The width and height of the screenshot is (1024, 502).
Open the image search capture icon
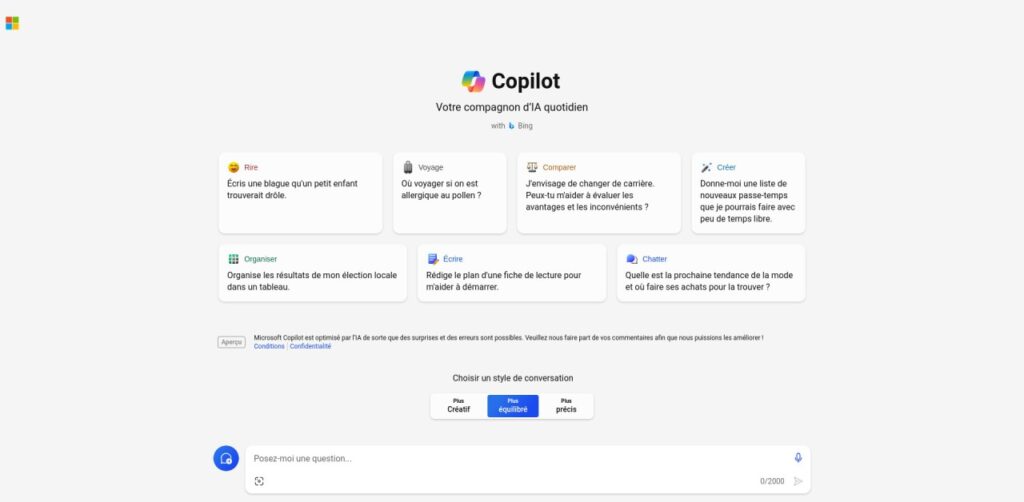(x=259, y=481)
